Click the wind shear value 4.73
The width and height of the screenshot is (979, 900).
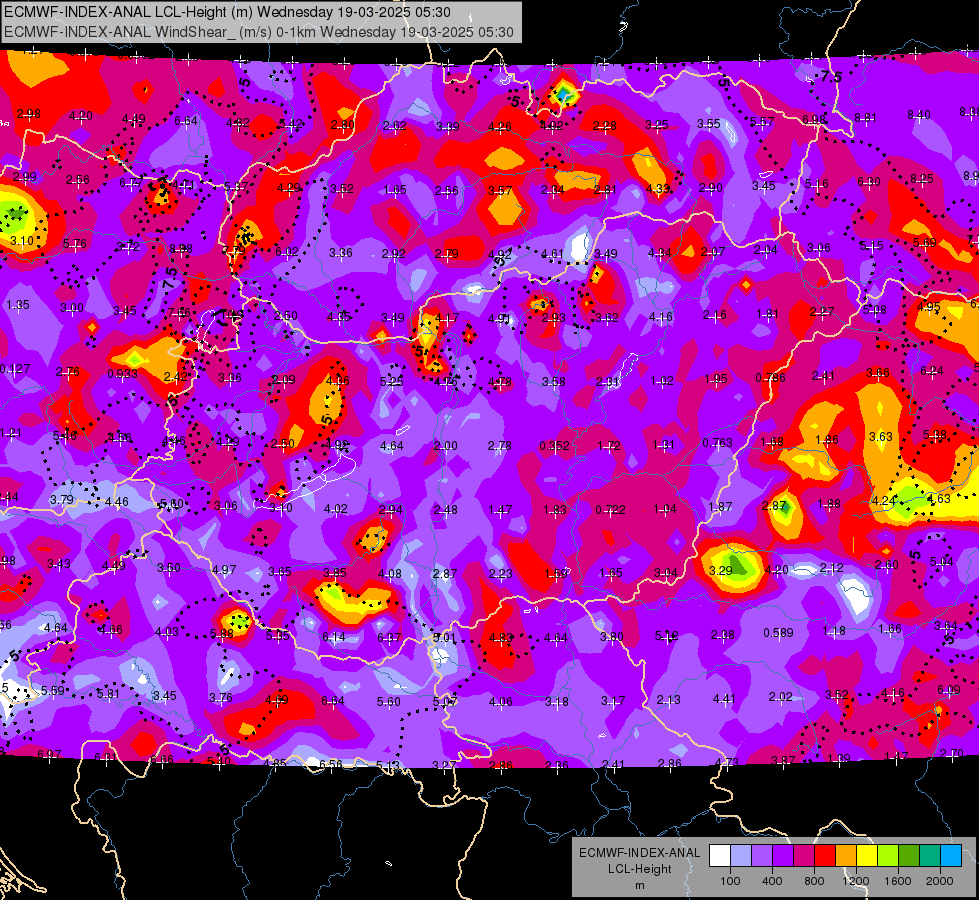pyautogui.click(x=727, y=762)
